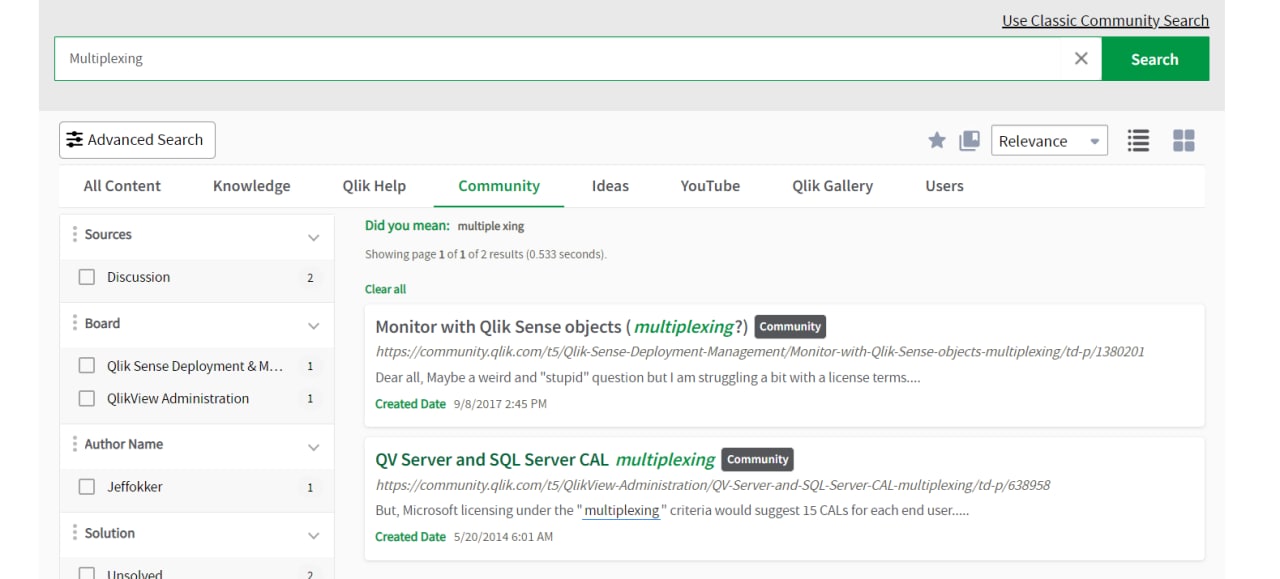Switch to grid view layout icon
1280x579 pixels.
(x=1184, y=141)
